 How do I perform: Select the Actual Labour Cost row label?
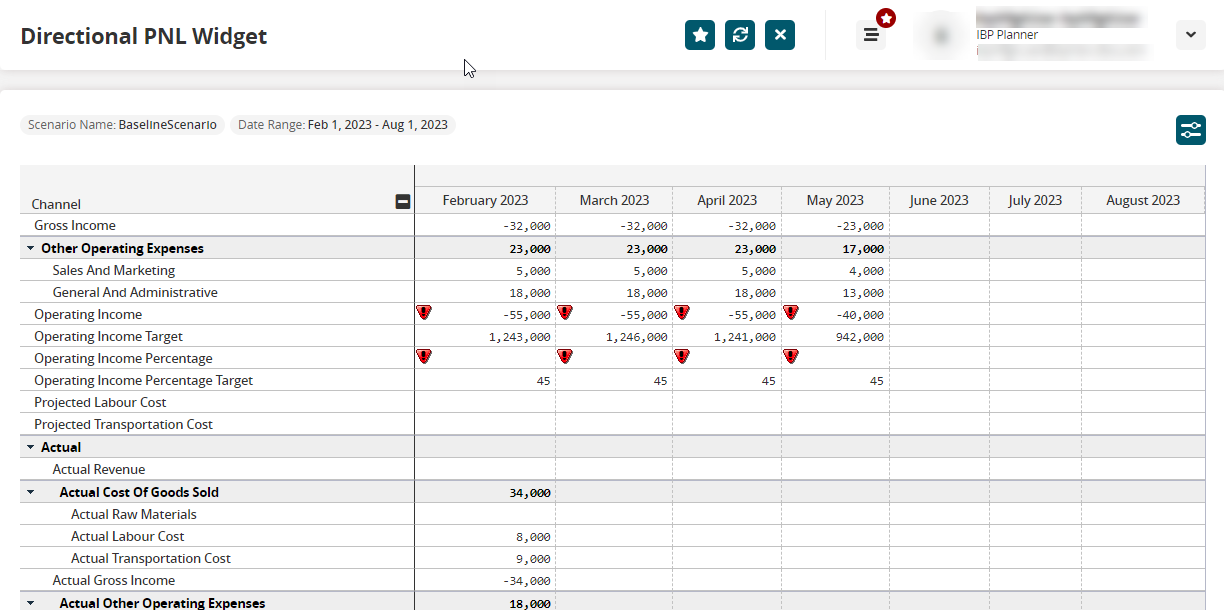[x=127, y=537]
